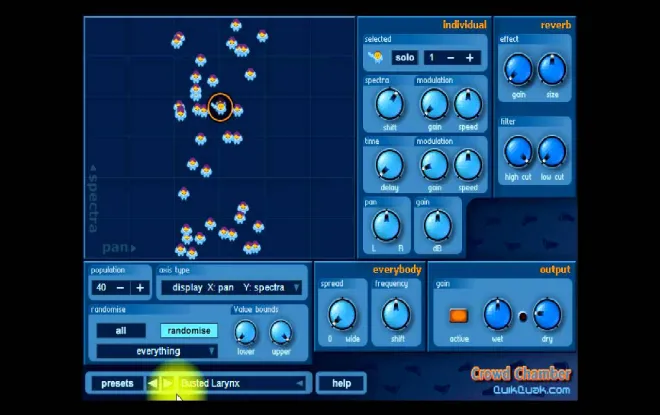660x415 pixels.
Task: Open the help page
Action: point(341,383)
